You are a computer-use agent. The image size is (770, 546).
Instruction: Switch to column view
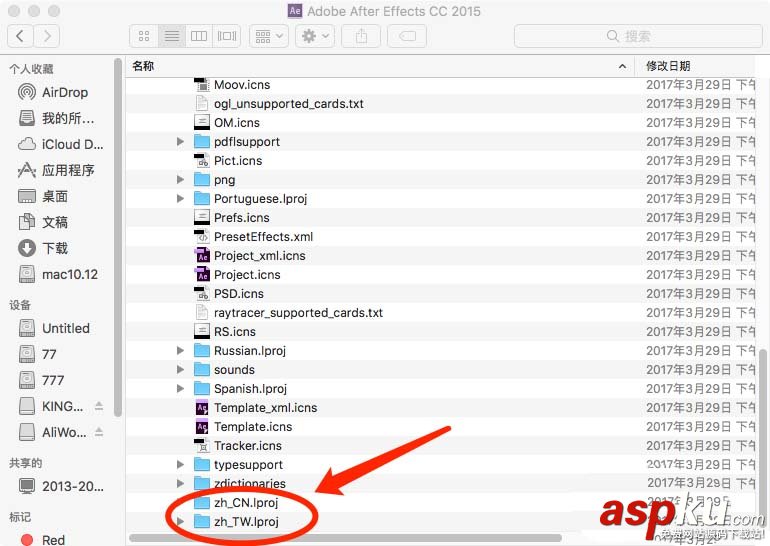coord(199,36)
